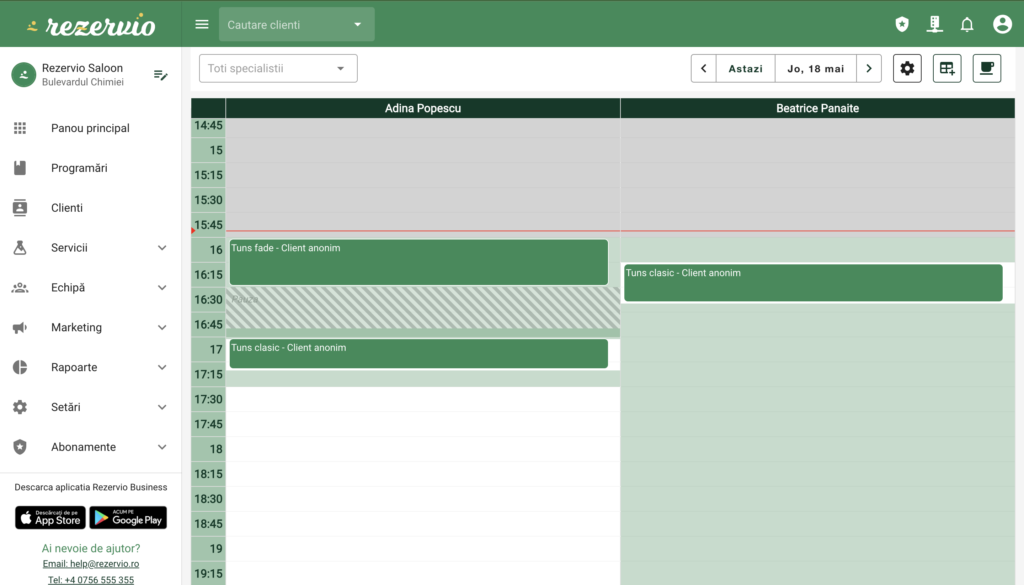Open calendar settings gear icon
The height and width of the screenshot is (585, 1024).
[x=907, y=68]
